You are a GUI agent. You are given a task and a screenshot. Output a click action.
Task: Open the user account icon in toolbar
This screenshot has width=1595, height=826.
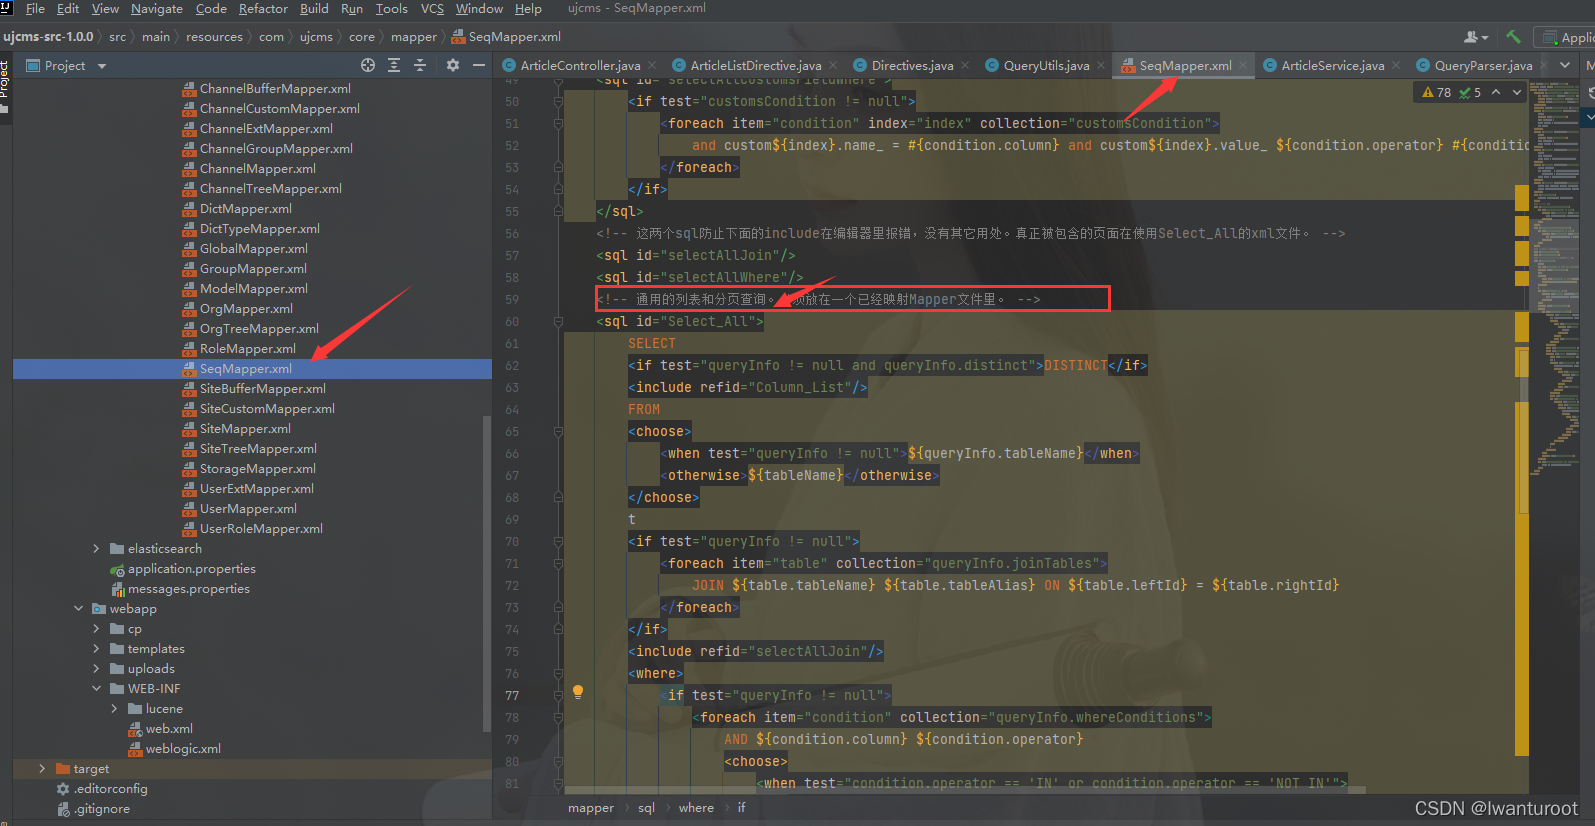1476,37
